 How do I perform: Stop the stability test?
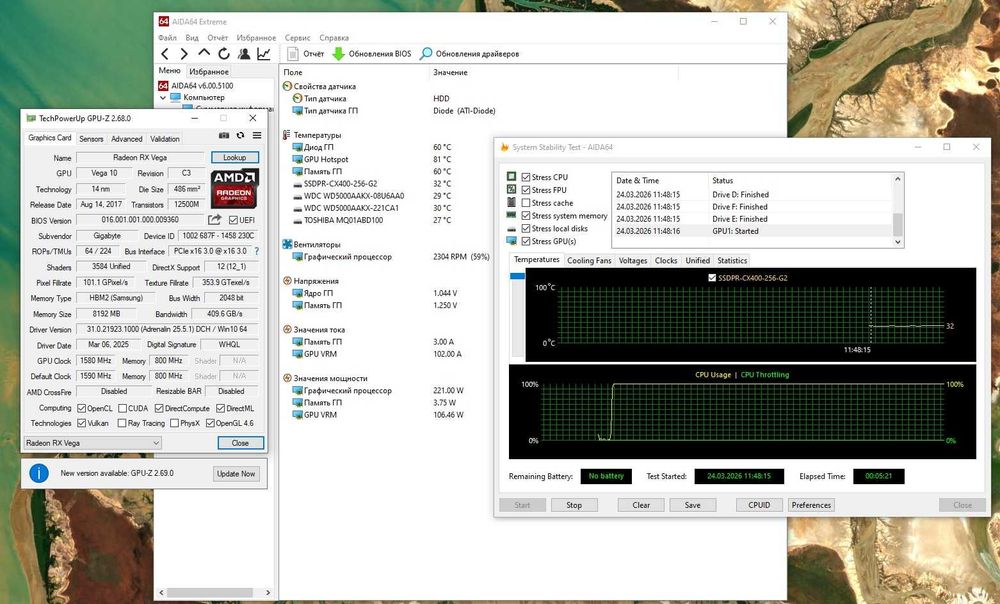coord(574,505)
